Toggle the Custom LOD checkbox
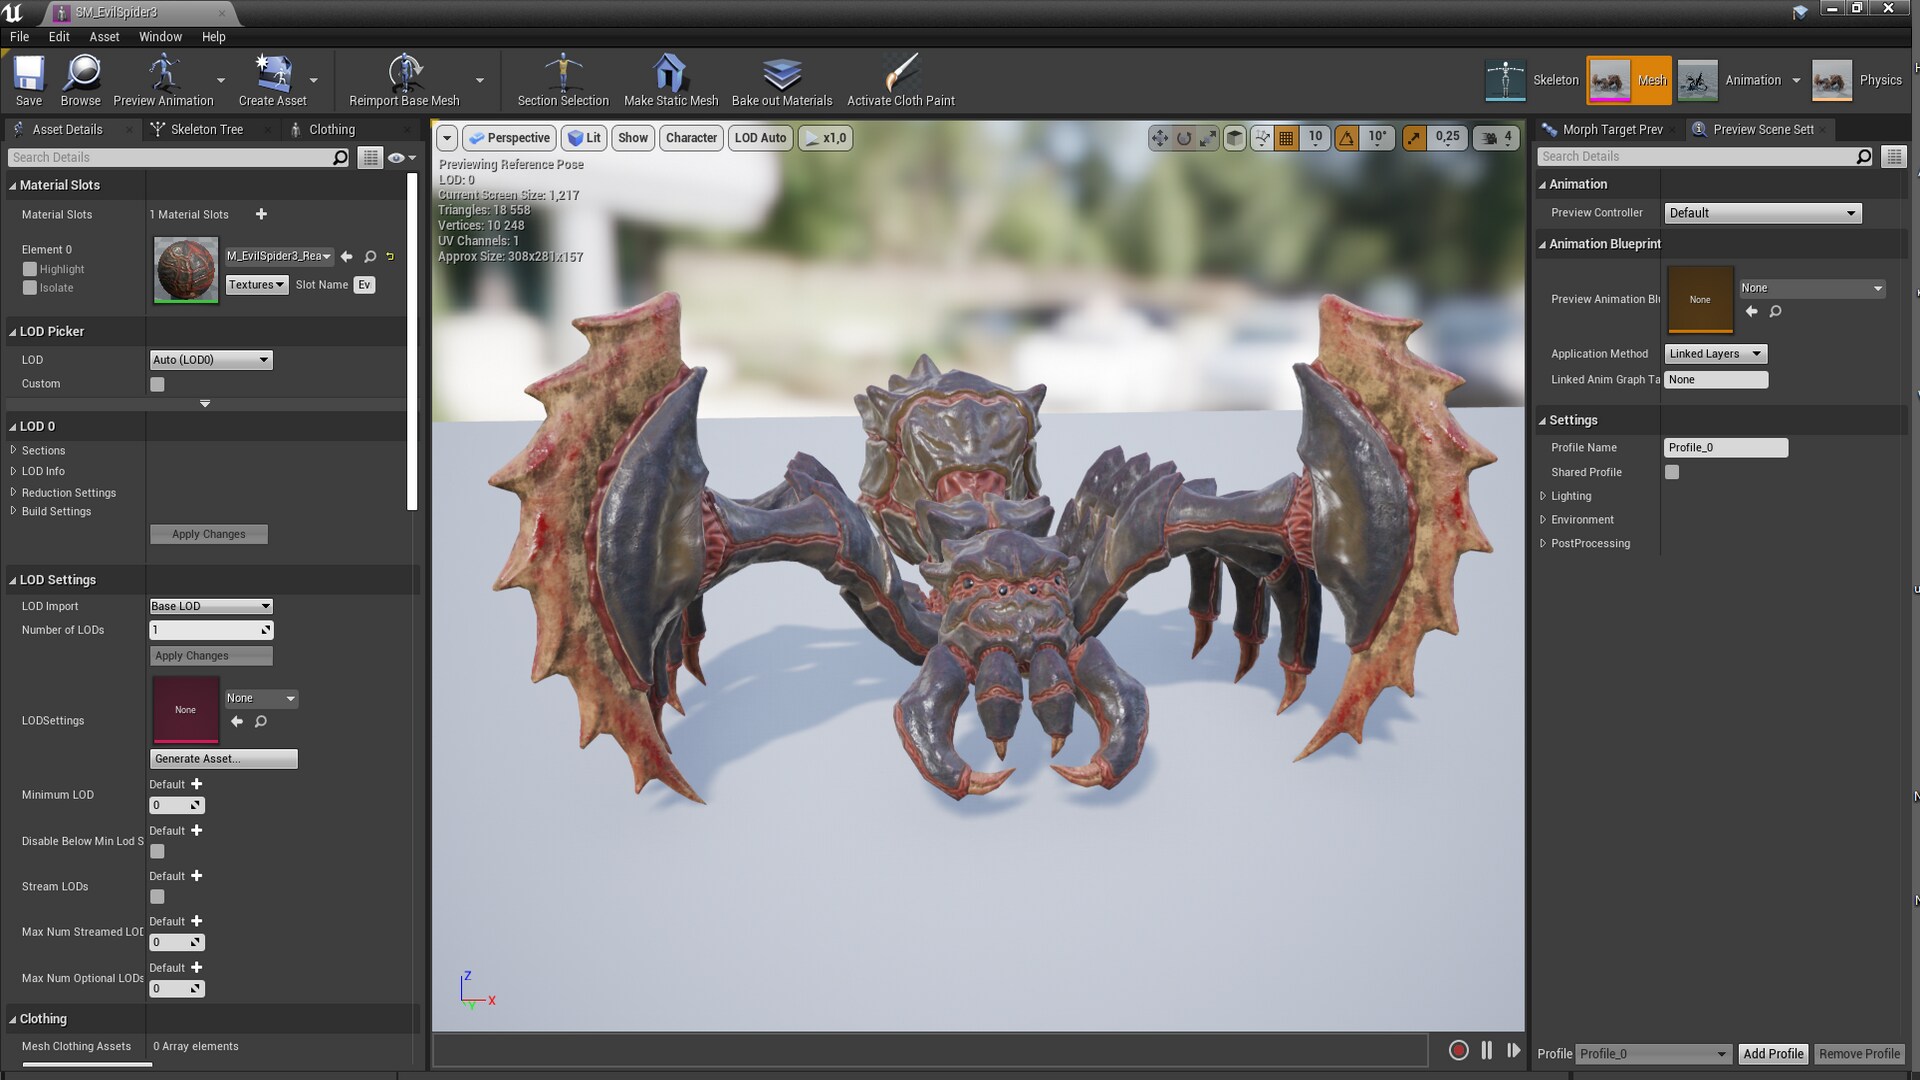 [x=157, y=384]
